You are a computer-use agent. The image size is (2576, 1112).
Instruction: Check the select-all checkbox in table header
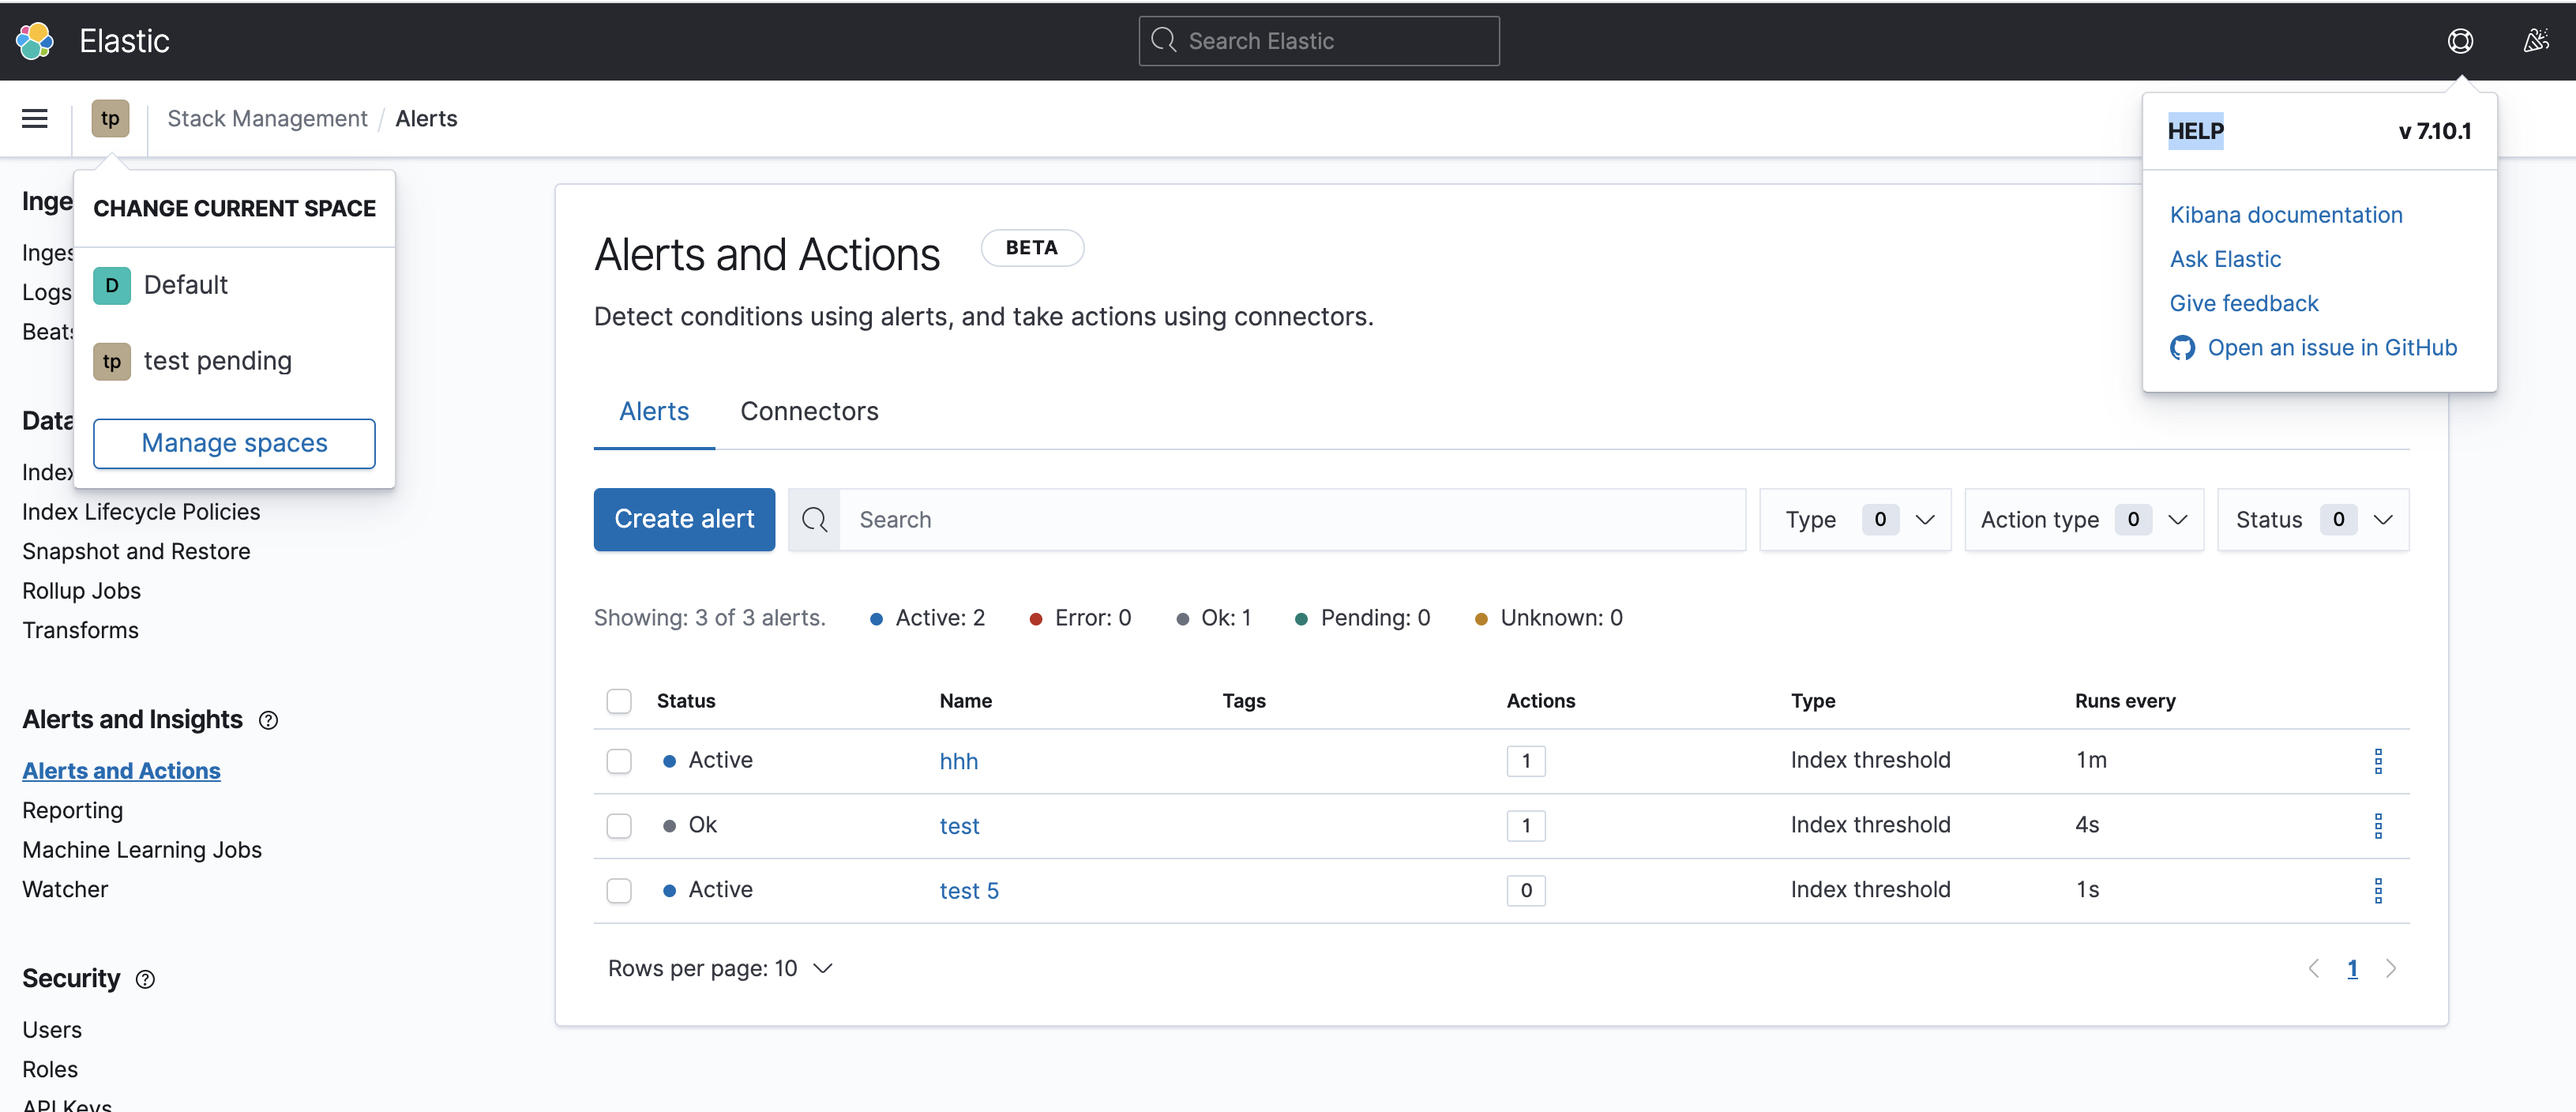pyautogui.click(x=619, y=701)
